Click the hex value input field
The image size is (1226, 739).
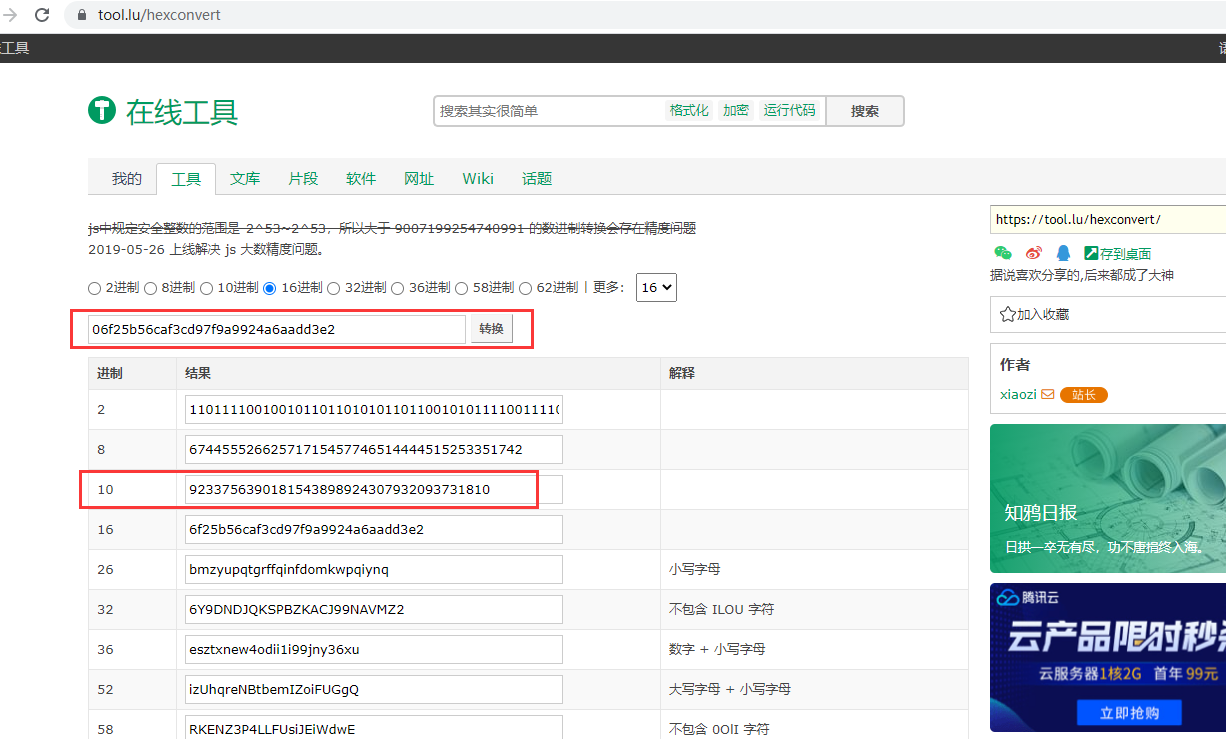276,329
